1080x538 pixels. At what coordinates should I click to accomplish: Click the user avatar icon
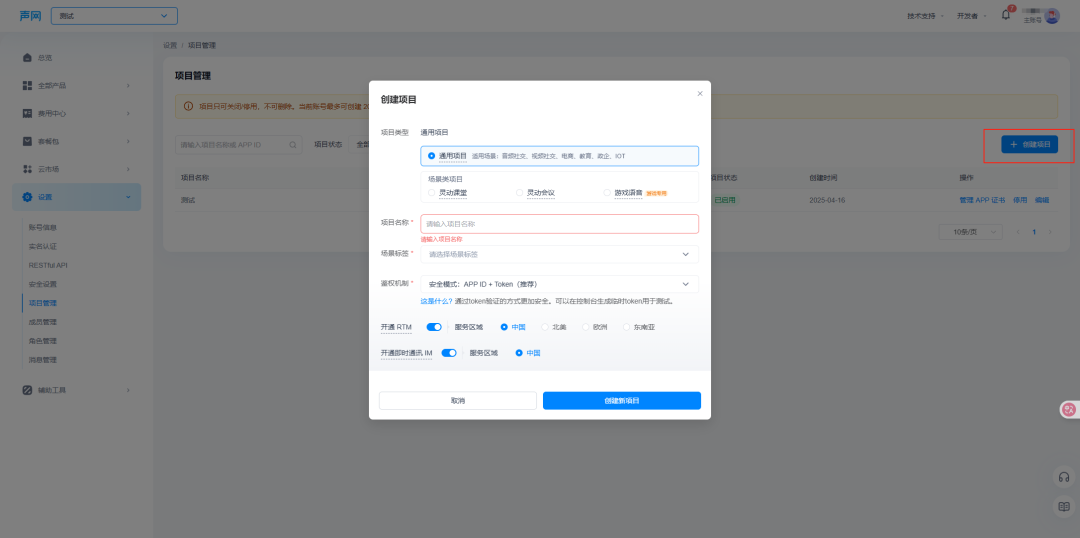(x=1052, y=16)
